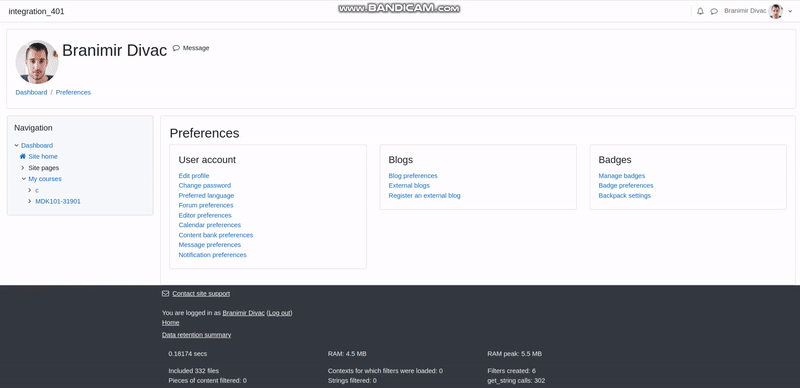Click 'RAM peak: 5.5 MB' text
This screenshot has width=800, height=388.
pyautogui.click(x=514, y=354)
